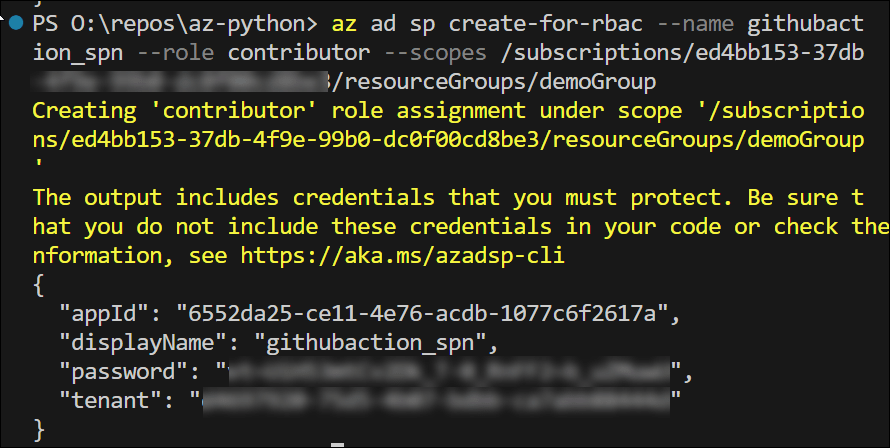Click the terminal cursor below the output
This screenshot has width=890, height=448.
(338, 443)
